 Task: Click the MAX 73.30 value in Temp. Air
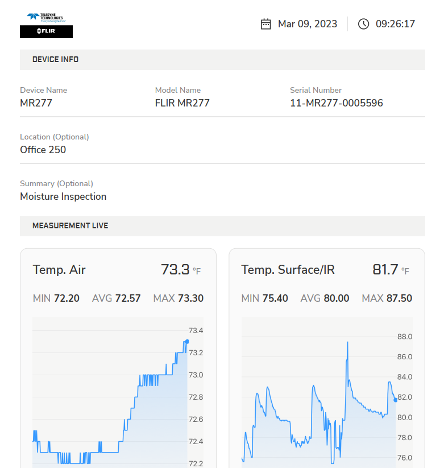click(x=178, y=298)
